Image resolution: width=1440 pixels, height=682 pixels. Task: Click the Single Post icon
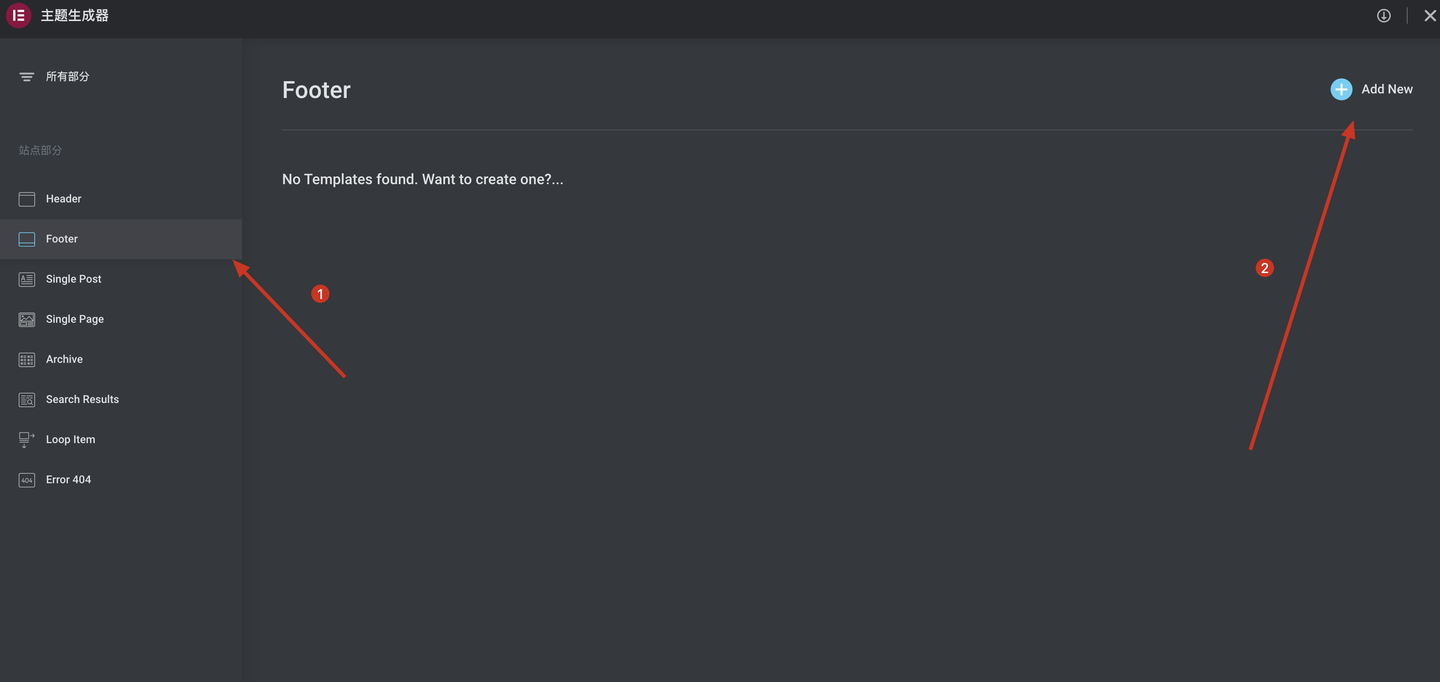pyautogui.click(x=27, y=279)
